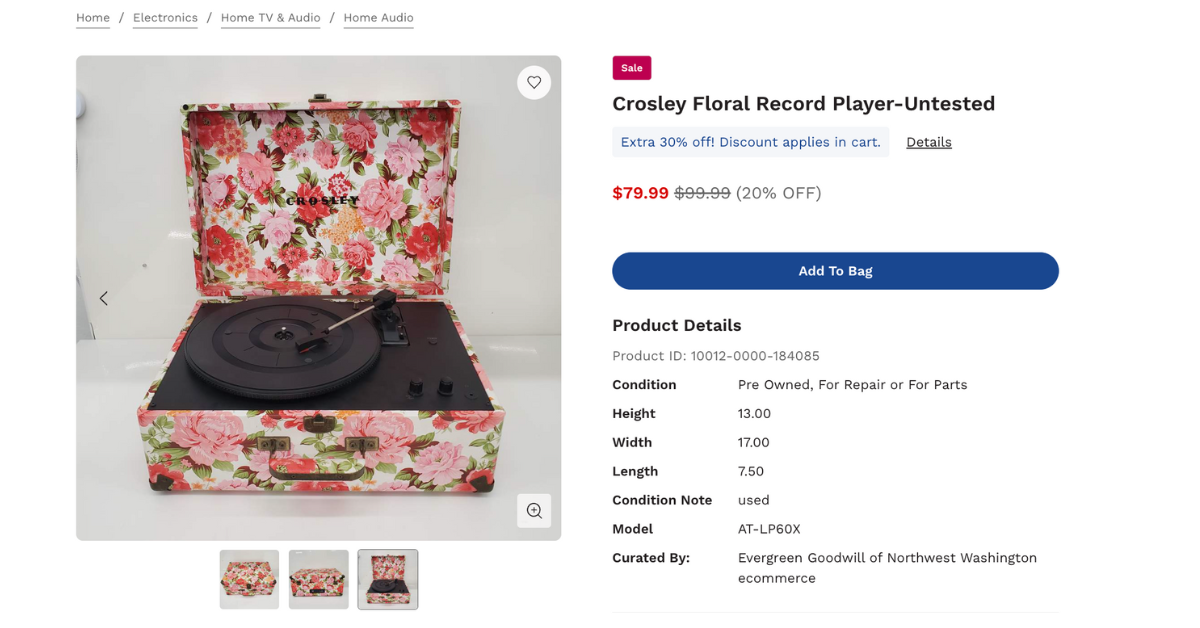Open the Electronics breadcrumb category
The image size is (1200, 628).
point(165,18)
